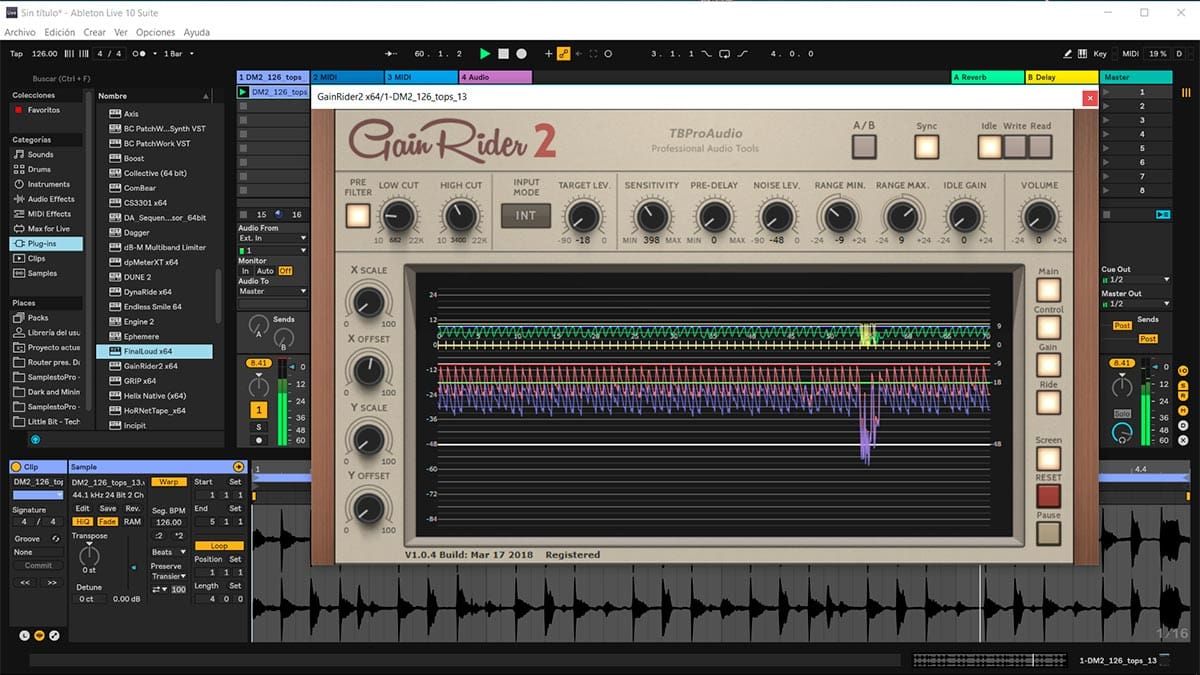Screen dimensions: 1200x675
Task: Open the metronome settings dropdown arrow
Action: point(155,53)
